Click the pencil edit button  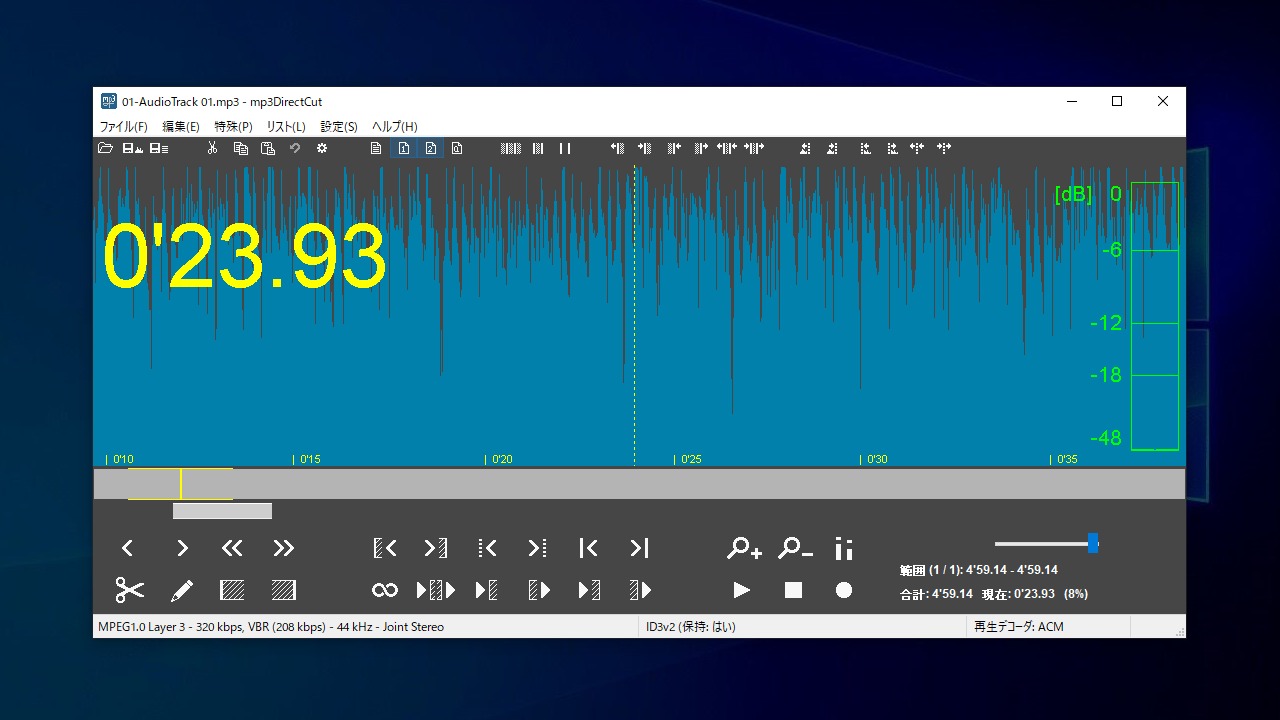(x=182, y=590)
